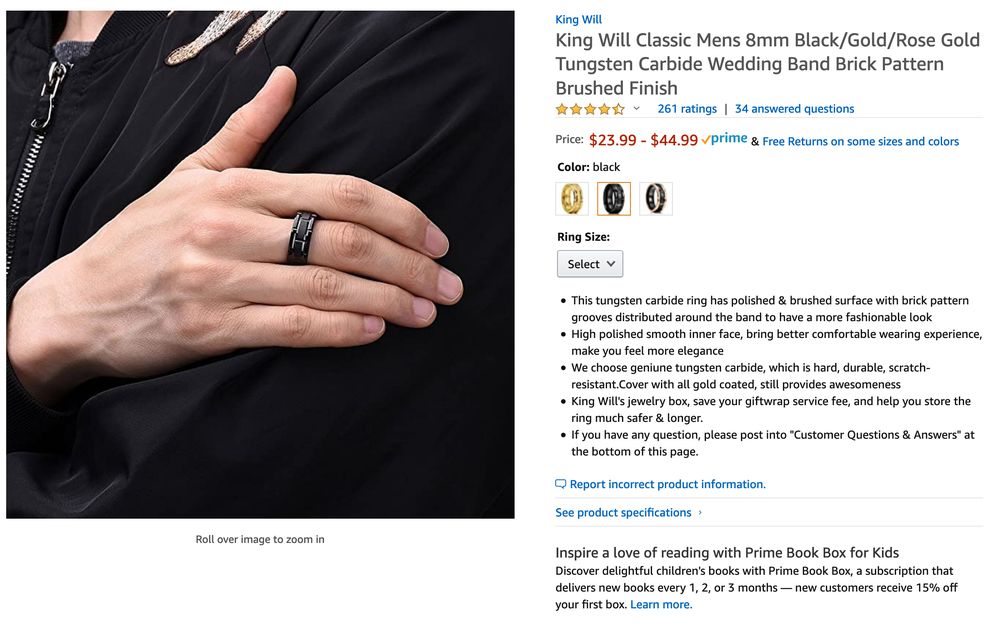The image size is (1000, 630).
Task: Open the 261 ratings link
Action: [x=687, y=109]
